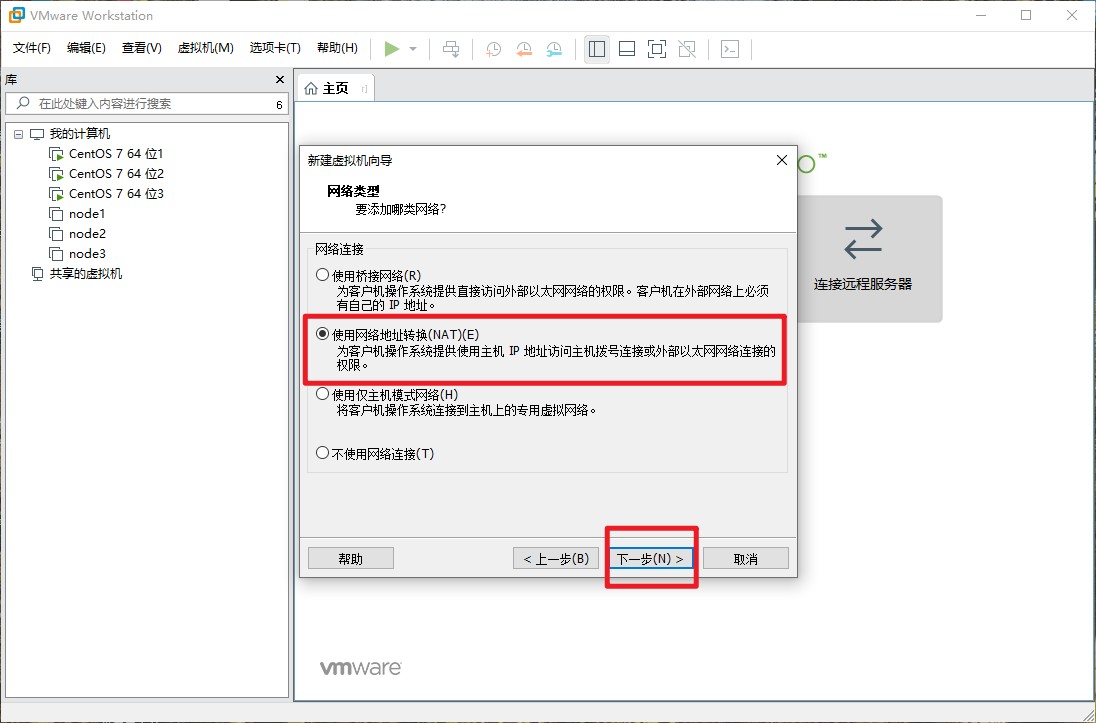
Task: Select node1 in the library
Action: coord(87,214)
